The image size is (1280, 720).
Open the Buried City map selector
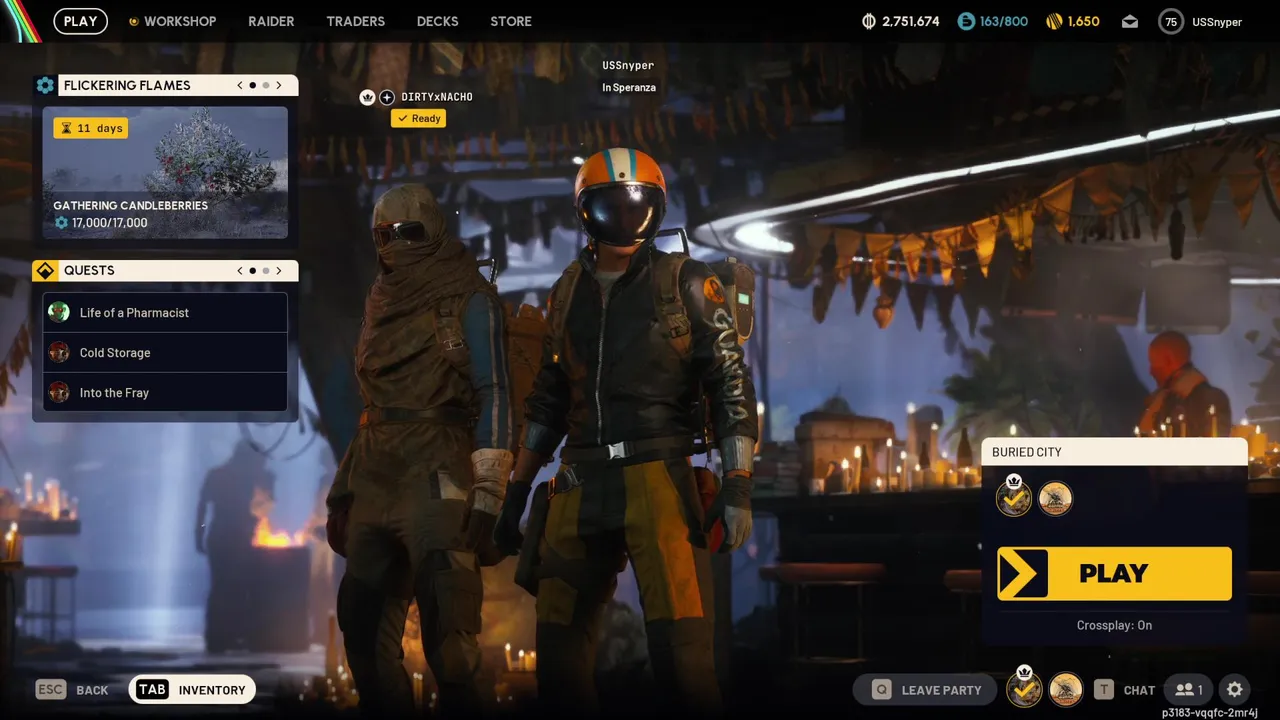[x=1114, y=452]
